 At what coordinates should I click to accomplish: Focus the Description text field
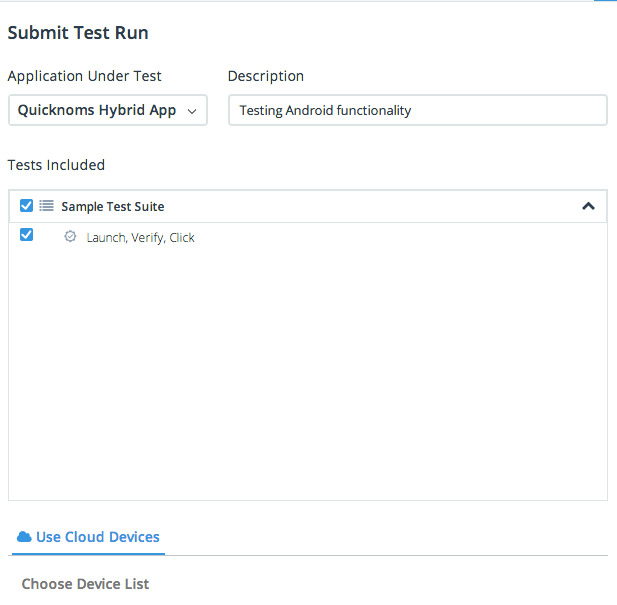pos(417,110)
